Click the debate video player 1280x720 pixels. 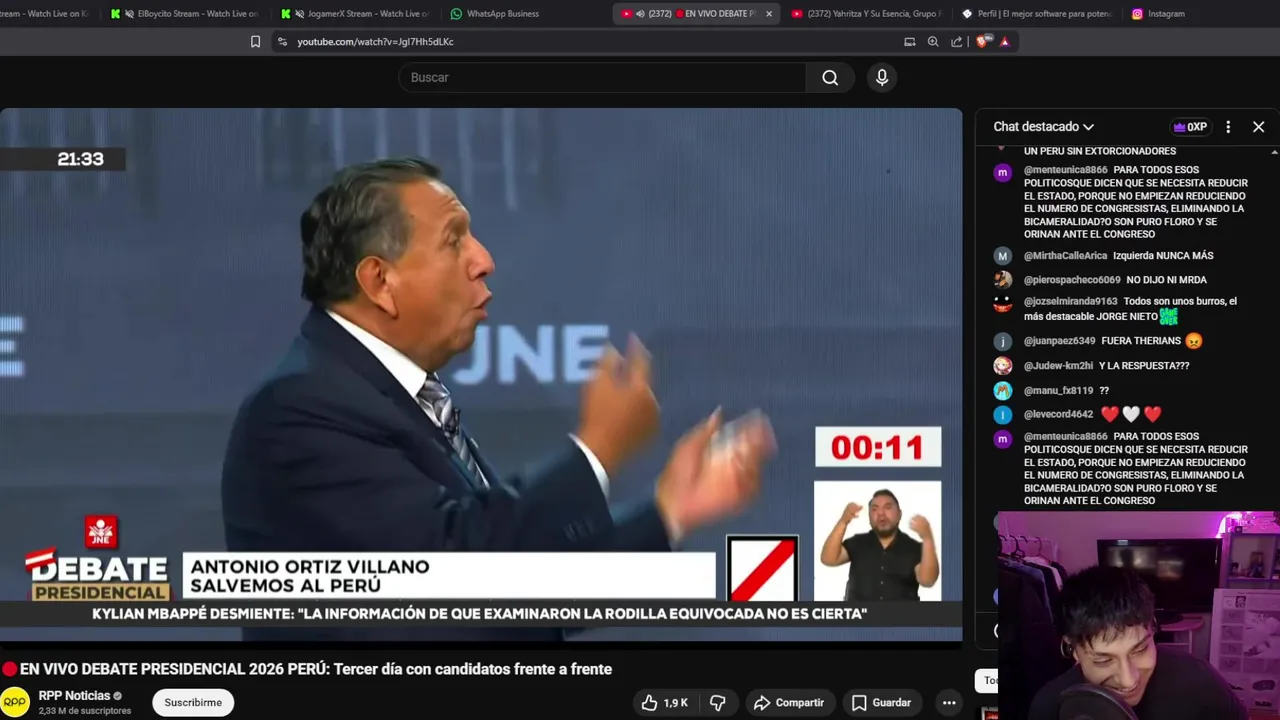(x=481, y=374)
